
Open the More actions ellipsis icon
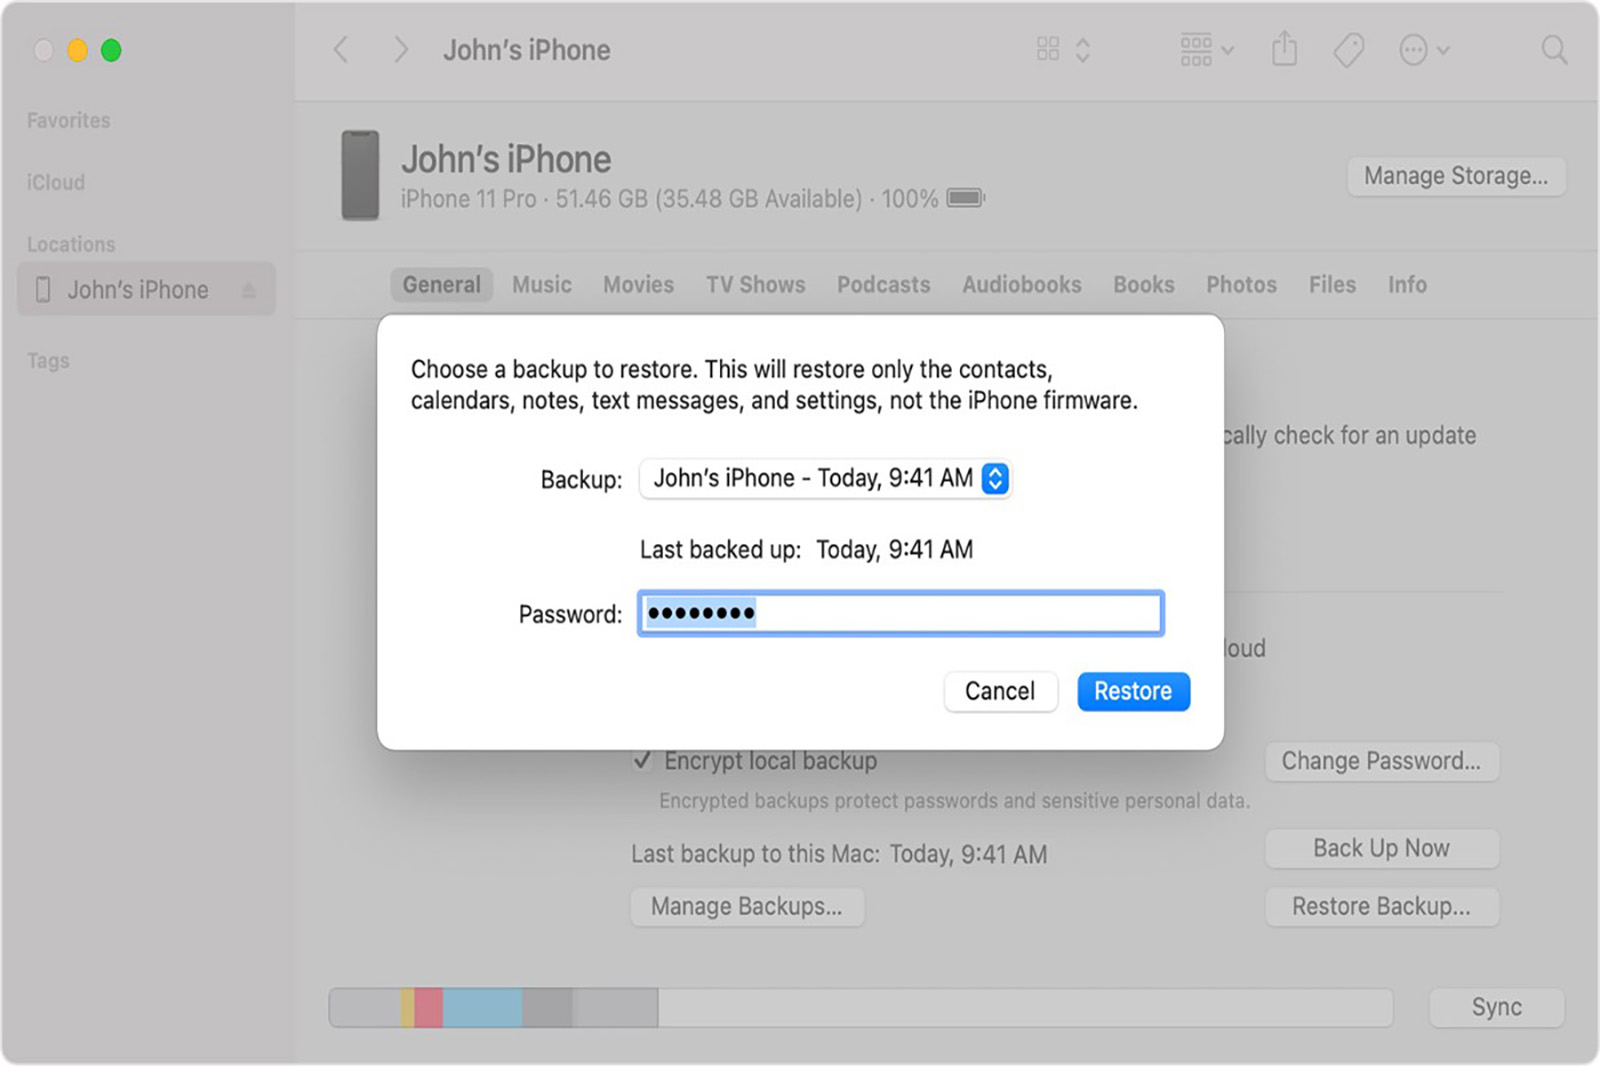1412,49
